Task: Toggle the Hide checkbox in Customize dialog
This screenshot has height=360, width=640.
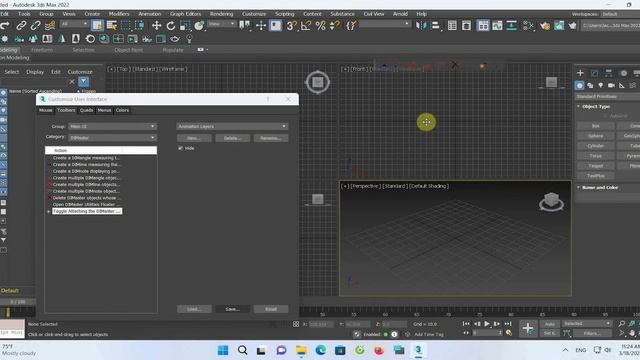Action: [x=180, y=148]
